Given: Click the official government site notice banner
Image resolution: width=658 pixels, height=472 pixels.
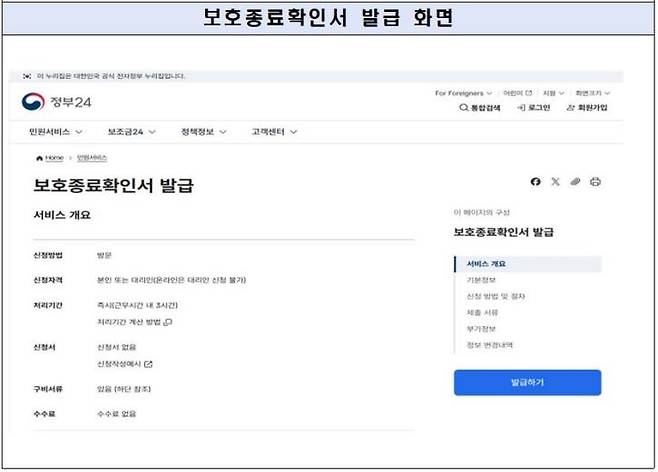Looking at the screenshot, I should (x=316, y=76).
